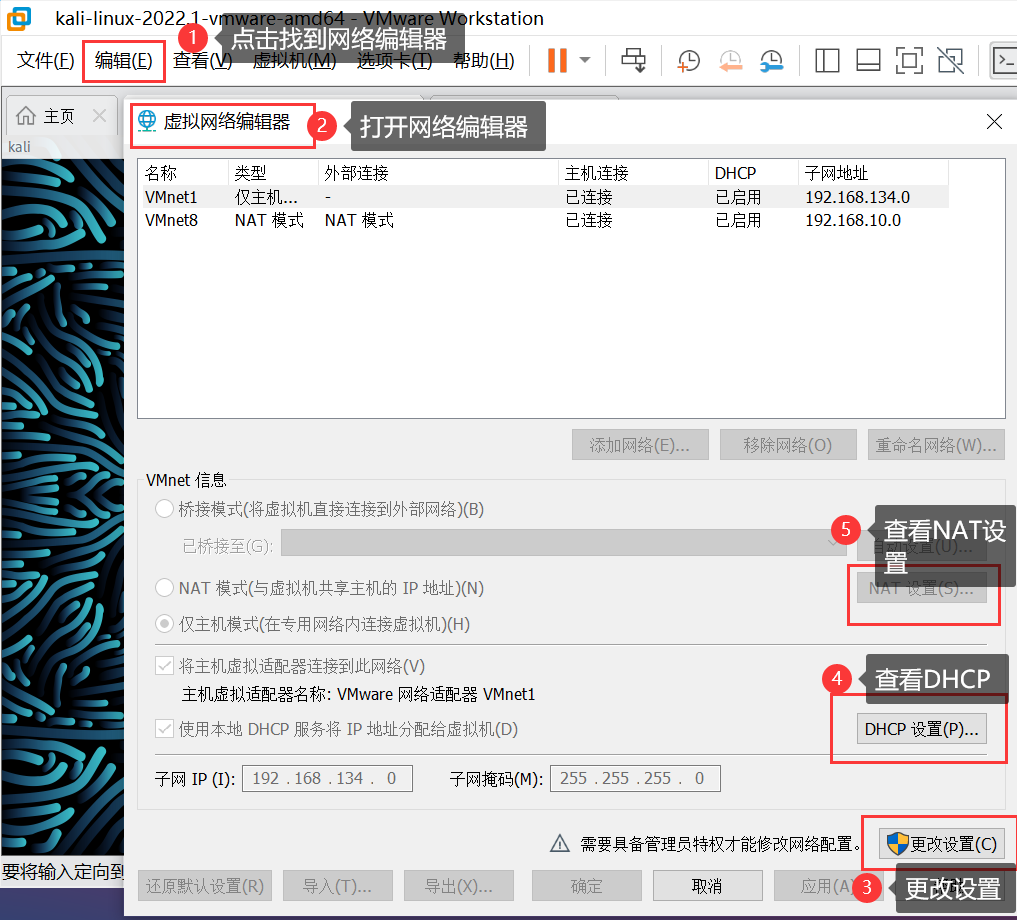This screenshot has width=1017, height=920.
Task: Toggle the 使用本地 DHCP 服务 checkbox
Action: pyautogui.click(x=163, y=729)
